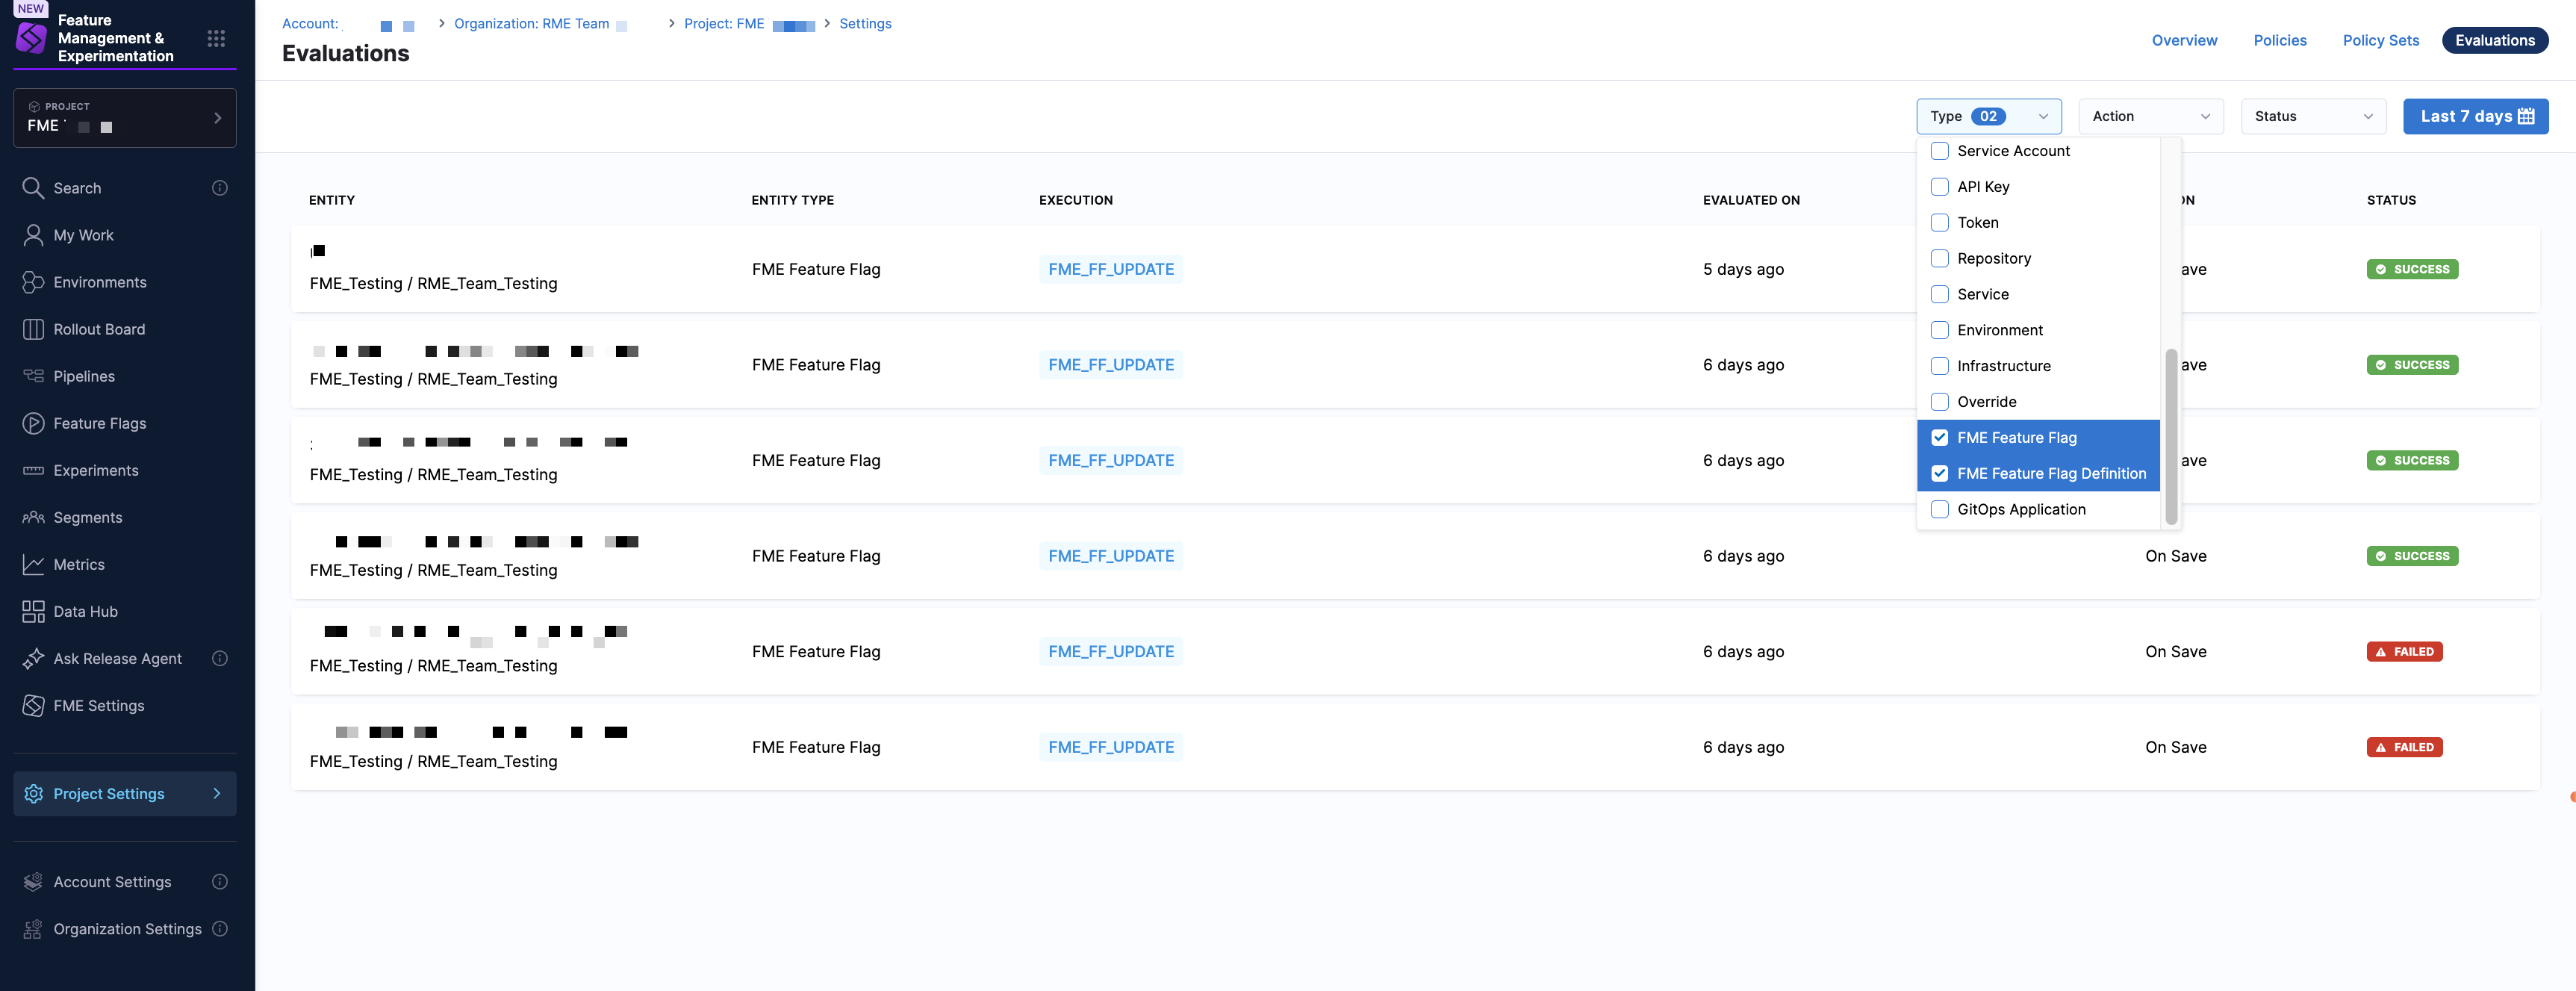Viewport: 2576px width, 991px height.
Task: Check the GitOps Application checkbox
Action: pyautogui.click(x=1939, y=509)
